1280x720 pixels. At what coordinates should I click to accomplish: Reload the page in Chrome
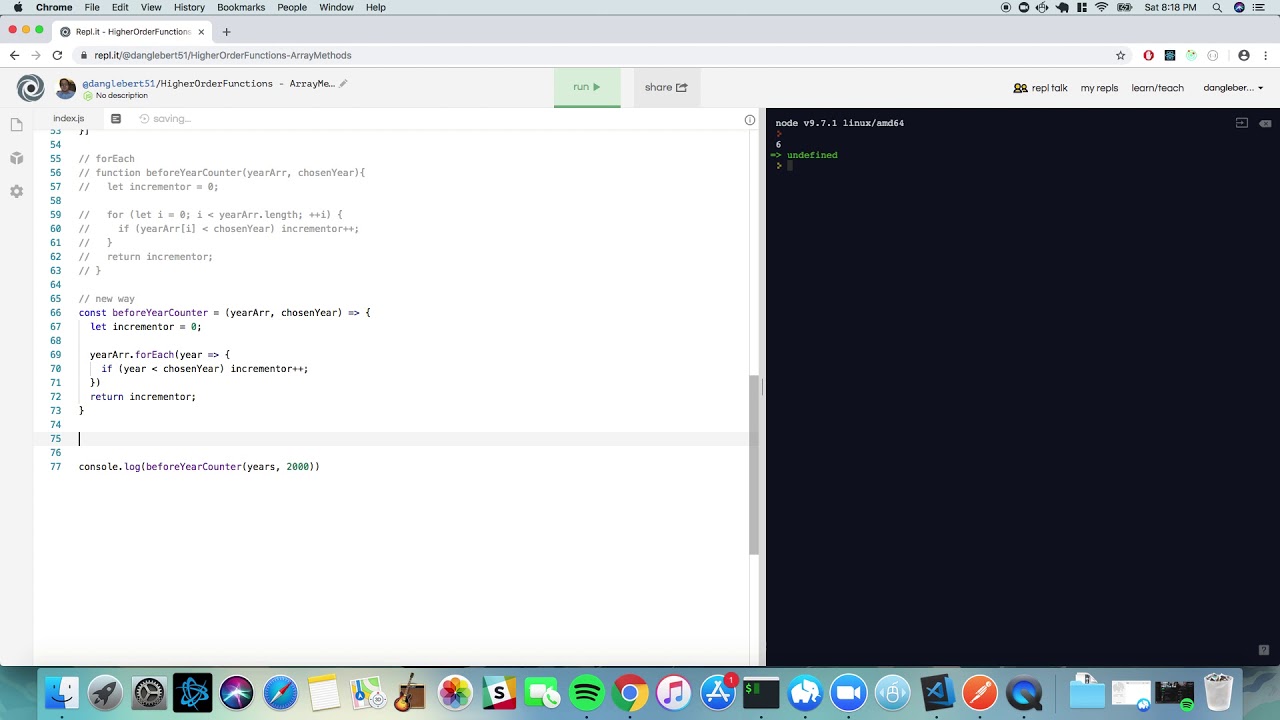57,55
